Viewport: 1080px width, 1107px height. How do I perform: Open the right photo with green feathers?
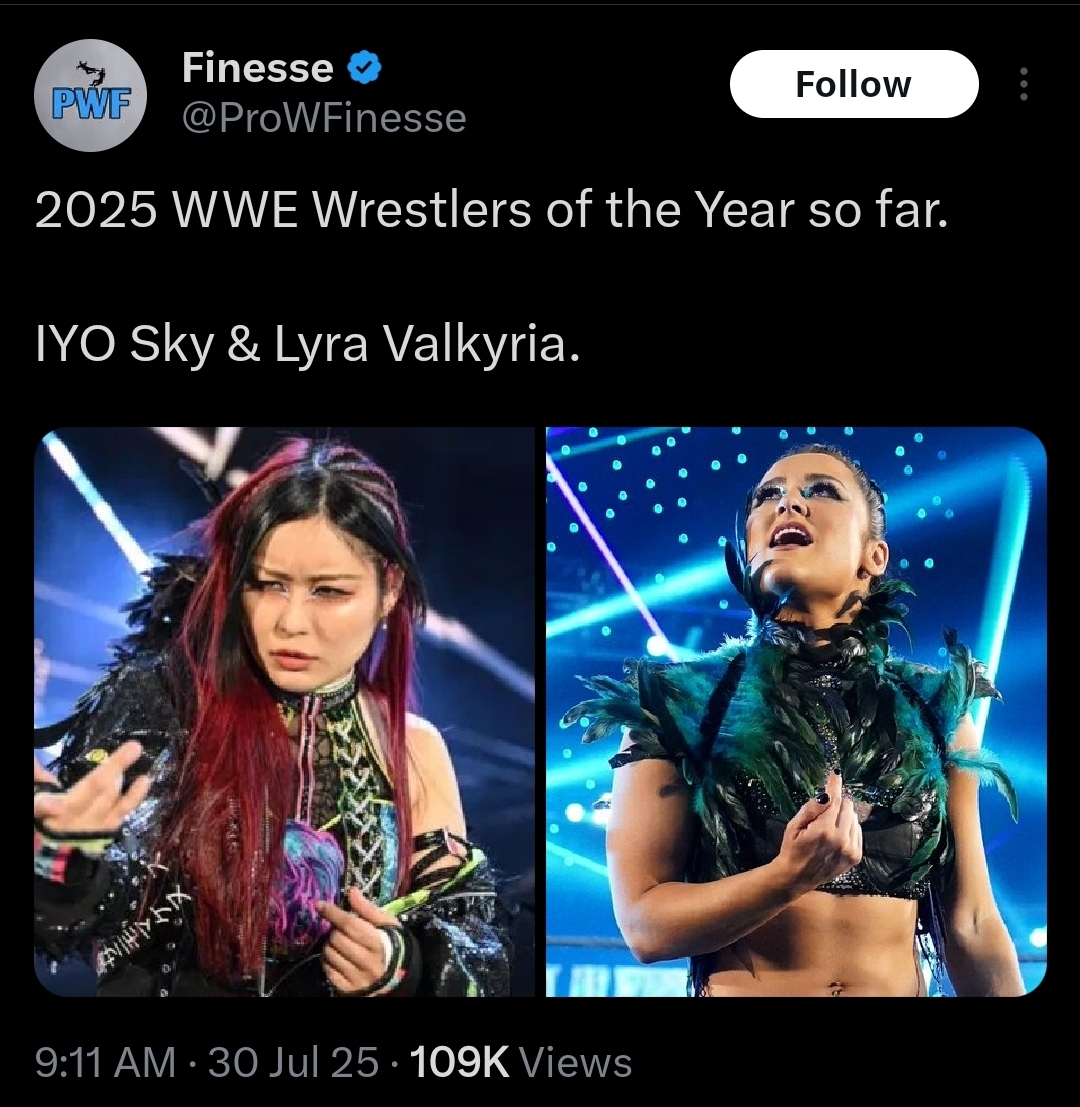click(x=796, y=712)
